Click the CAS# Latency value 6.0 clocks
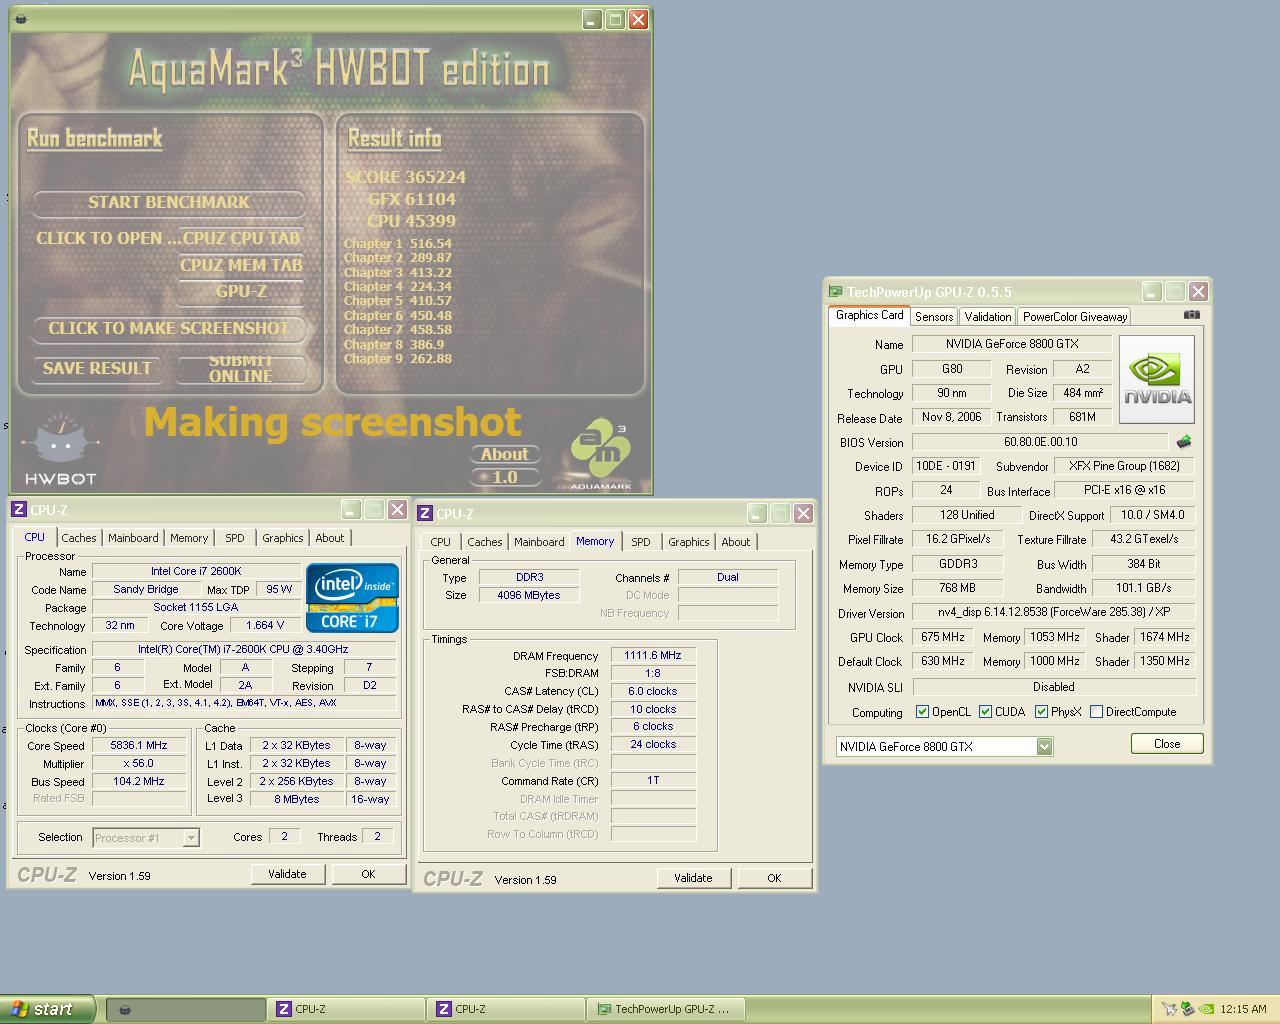The height and width of the screenshot is (1024, 1280). [x=653, y=691]
